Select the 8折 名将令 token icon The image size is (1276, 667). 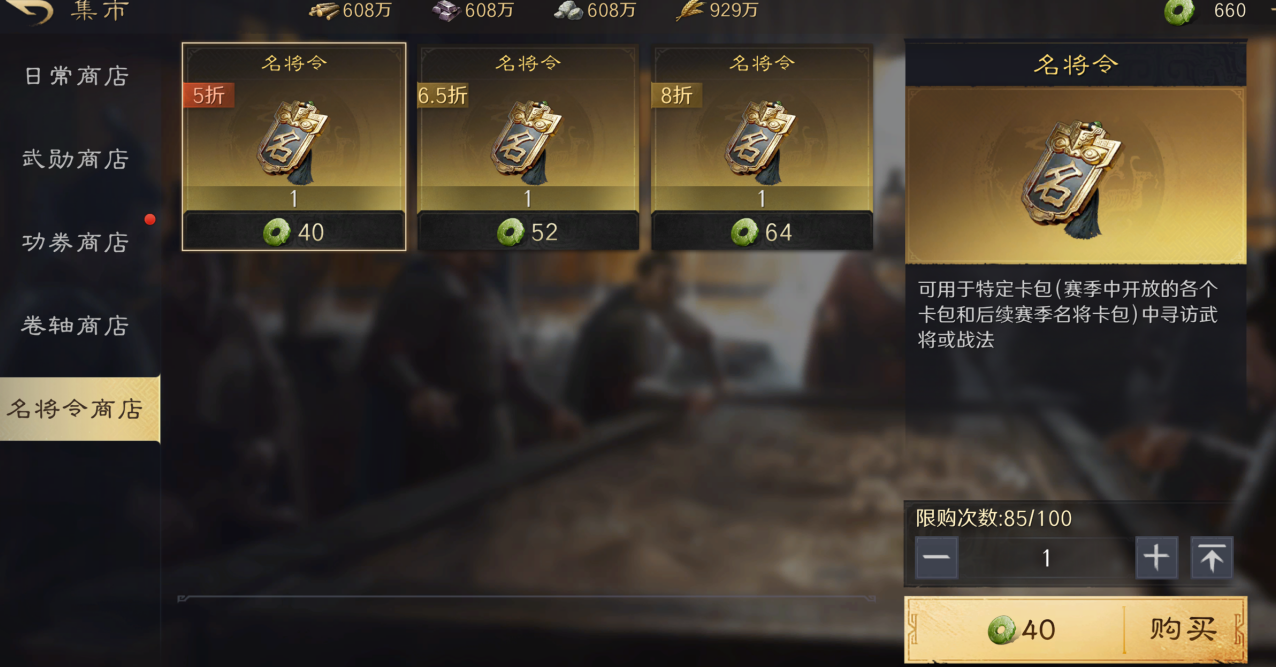pyautogui.click(x=761, y=144)
